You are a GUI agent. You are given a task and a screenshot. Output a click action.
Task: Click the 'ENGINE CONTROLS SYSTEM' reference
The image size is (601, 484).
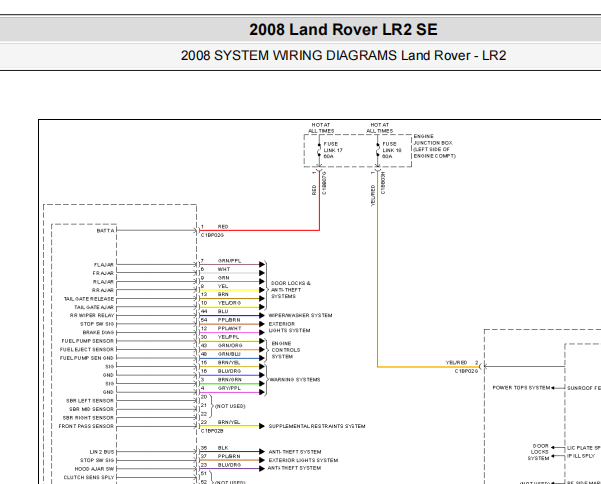coord(286,350)
